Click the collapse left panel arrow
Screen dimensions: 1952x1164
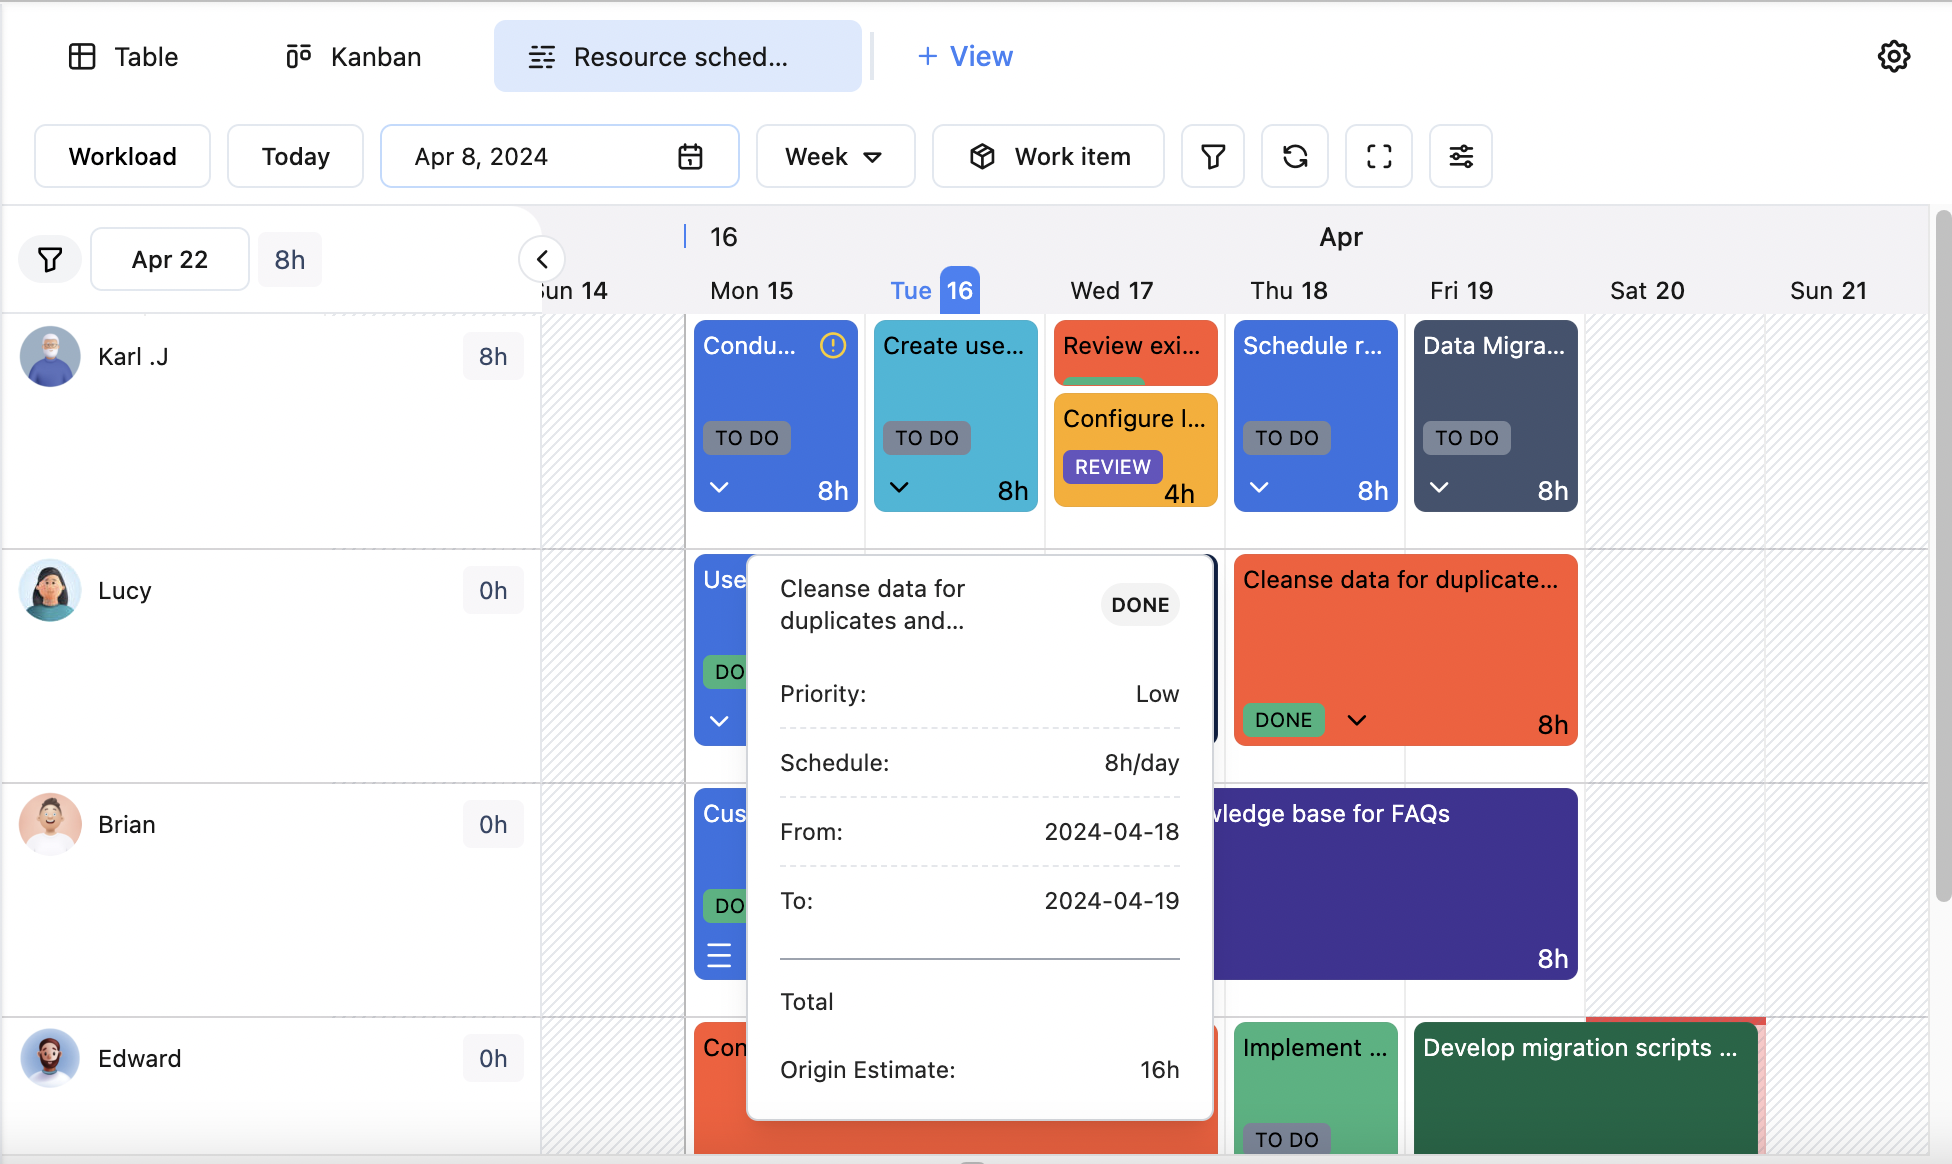[x=542, y=259]
